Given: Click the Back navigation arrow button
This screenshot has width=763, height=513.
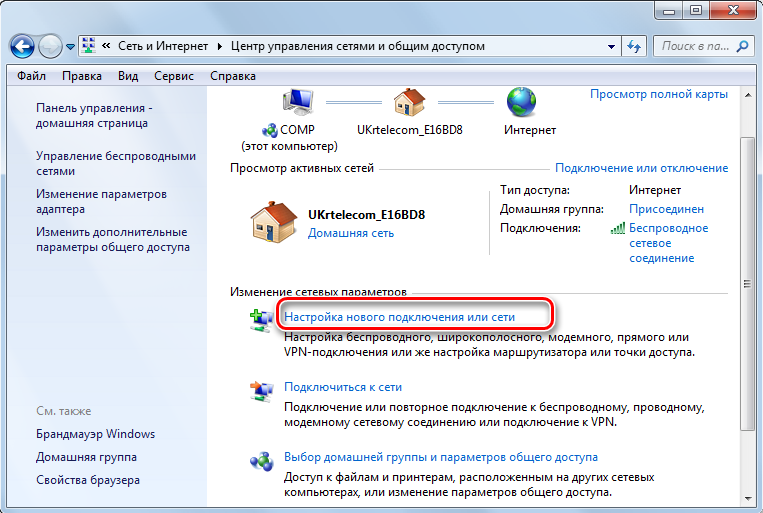Looking at the screenshot, I should click(x=22, y=47).
